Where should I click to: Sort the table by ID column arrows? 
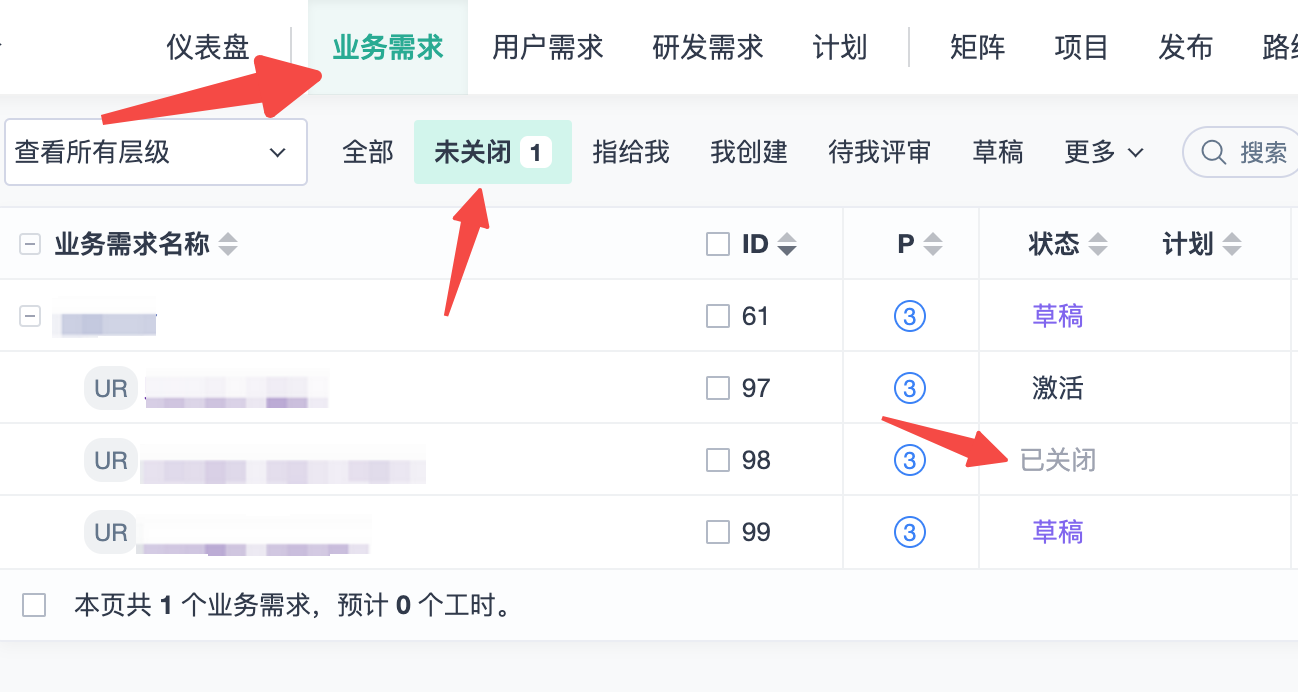pos(787,244)
